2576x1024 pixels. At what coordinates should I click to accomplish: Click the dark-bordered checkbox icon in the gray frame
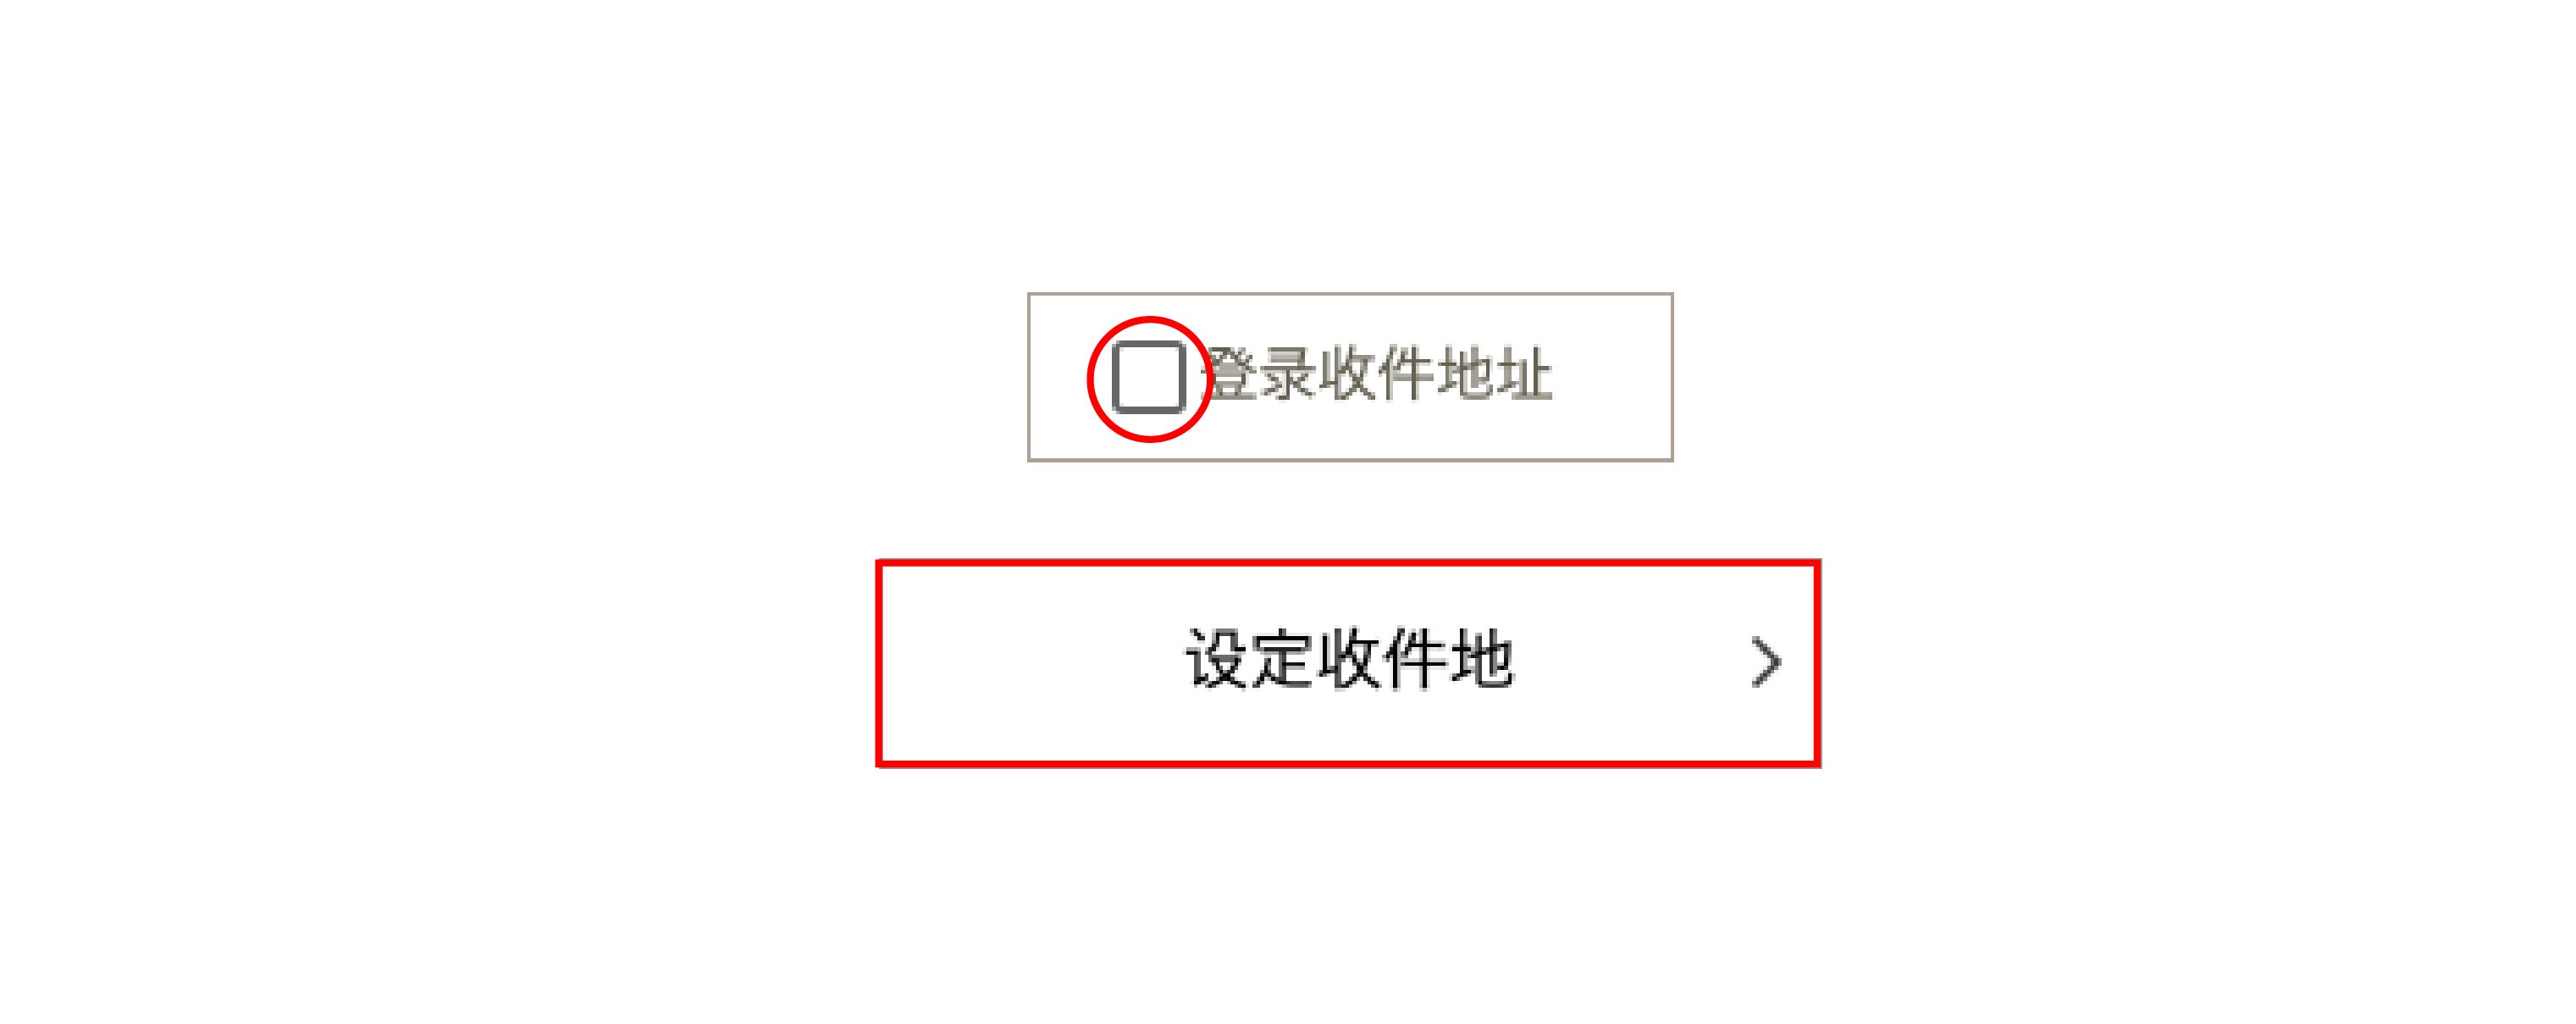click(1149, 377)
